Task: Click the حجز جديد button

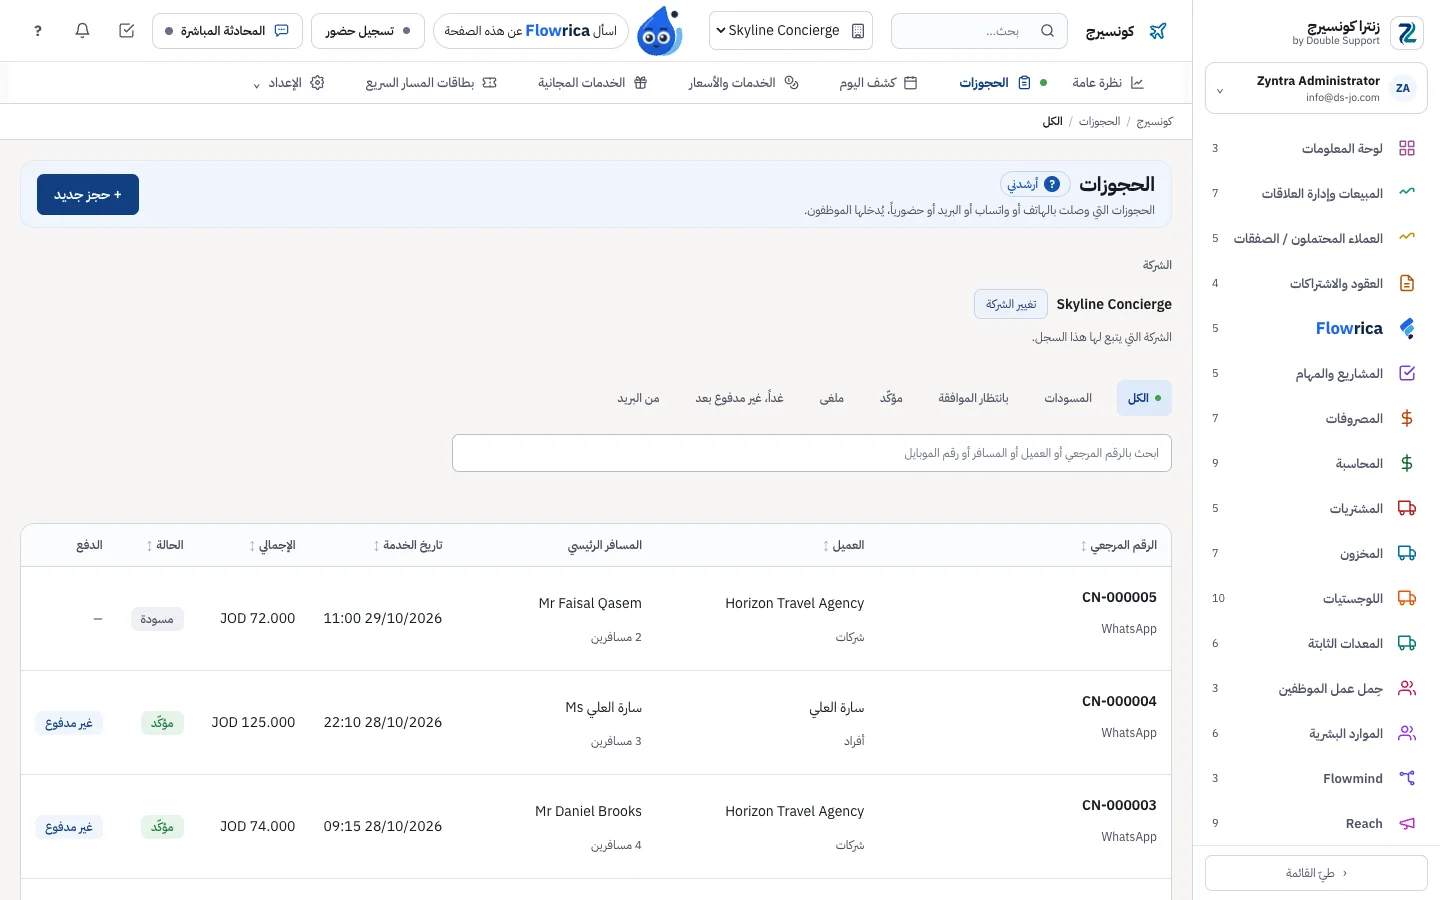Action: click(x=88, y=195)
